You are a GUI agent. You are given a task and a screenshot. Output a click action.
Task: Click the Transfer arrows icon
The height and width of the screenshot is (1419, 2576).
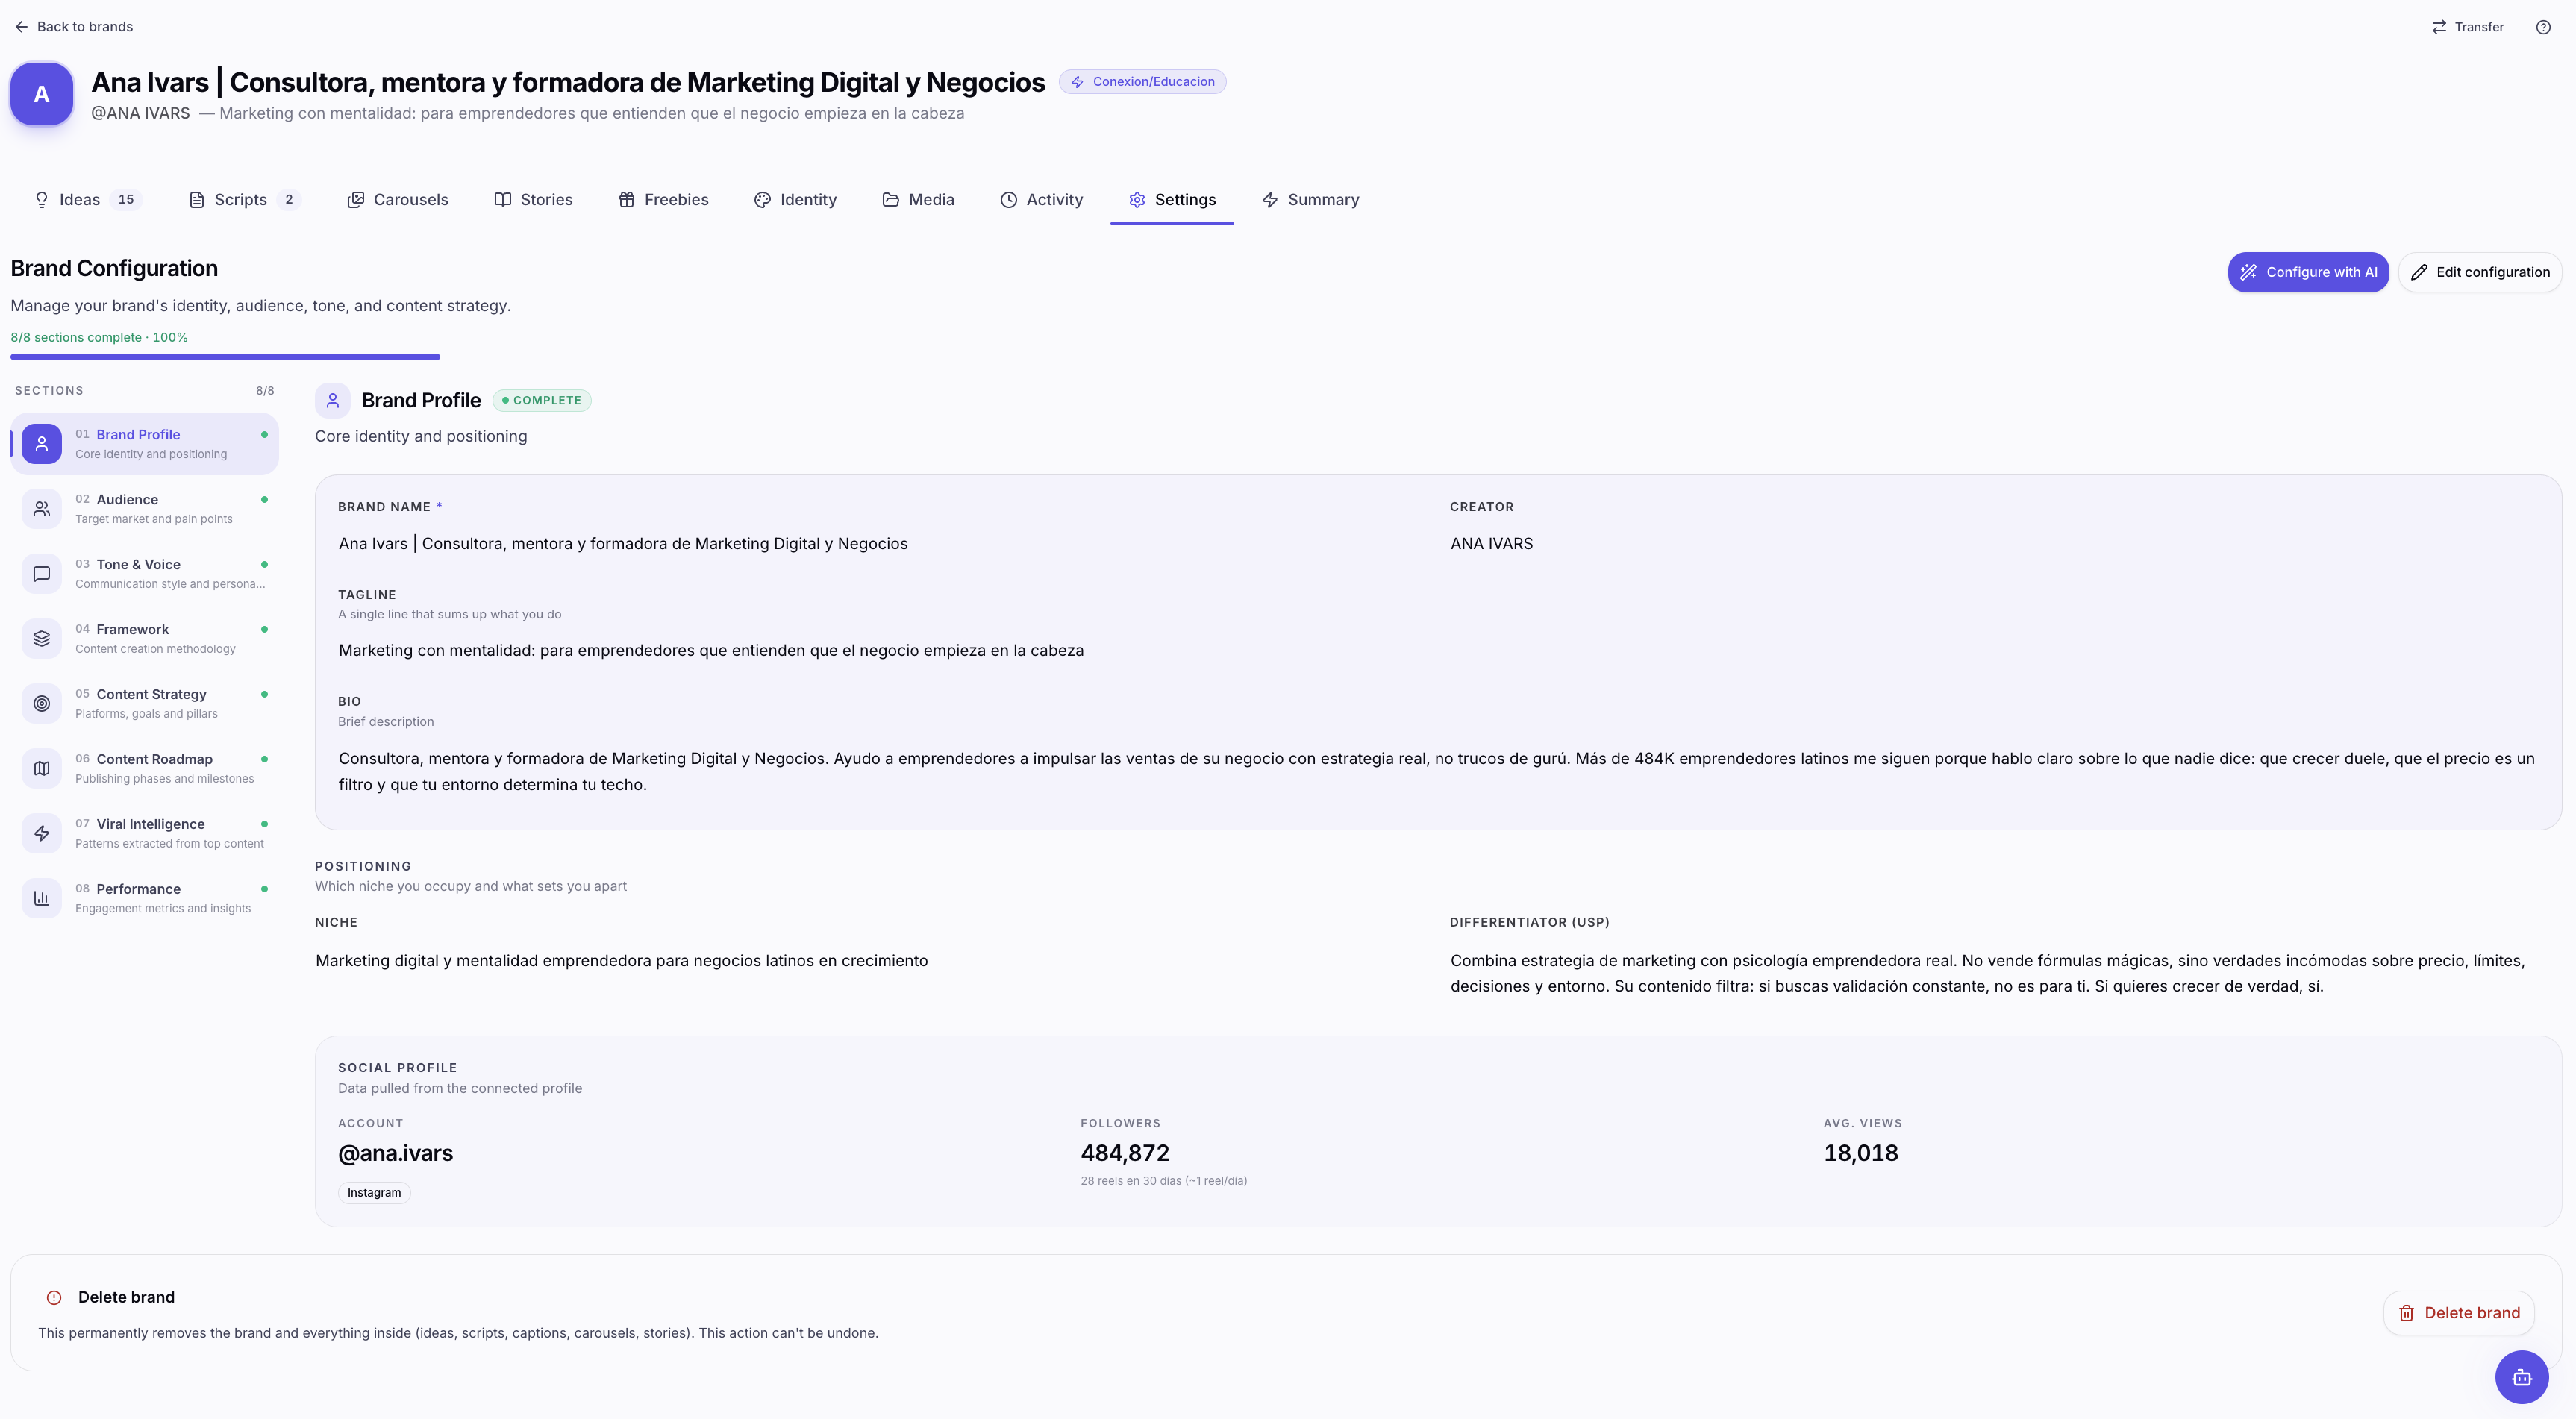click(2439, 27)
